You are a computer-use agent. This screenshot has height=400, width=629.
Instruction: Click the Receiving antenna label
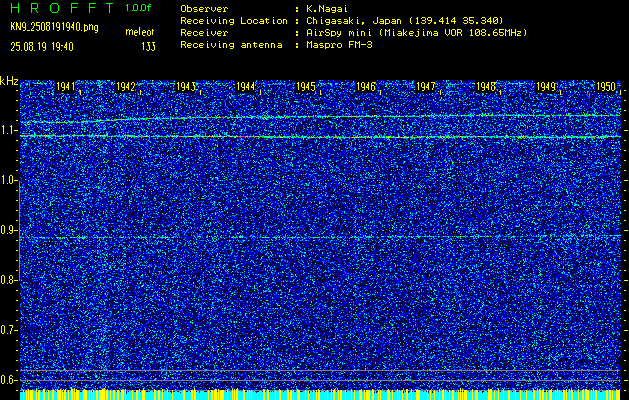click(231, 45)
